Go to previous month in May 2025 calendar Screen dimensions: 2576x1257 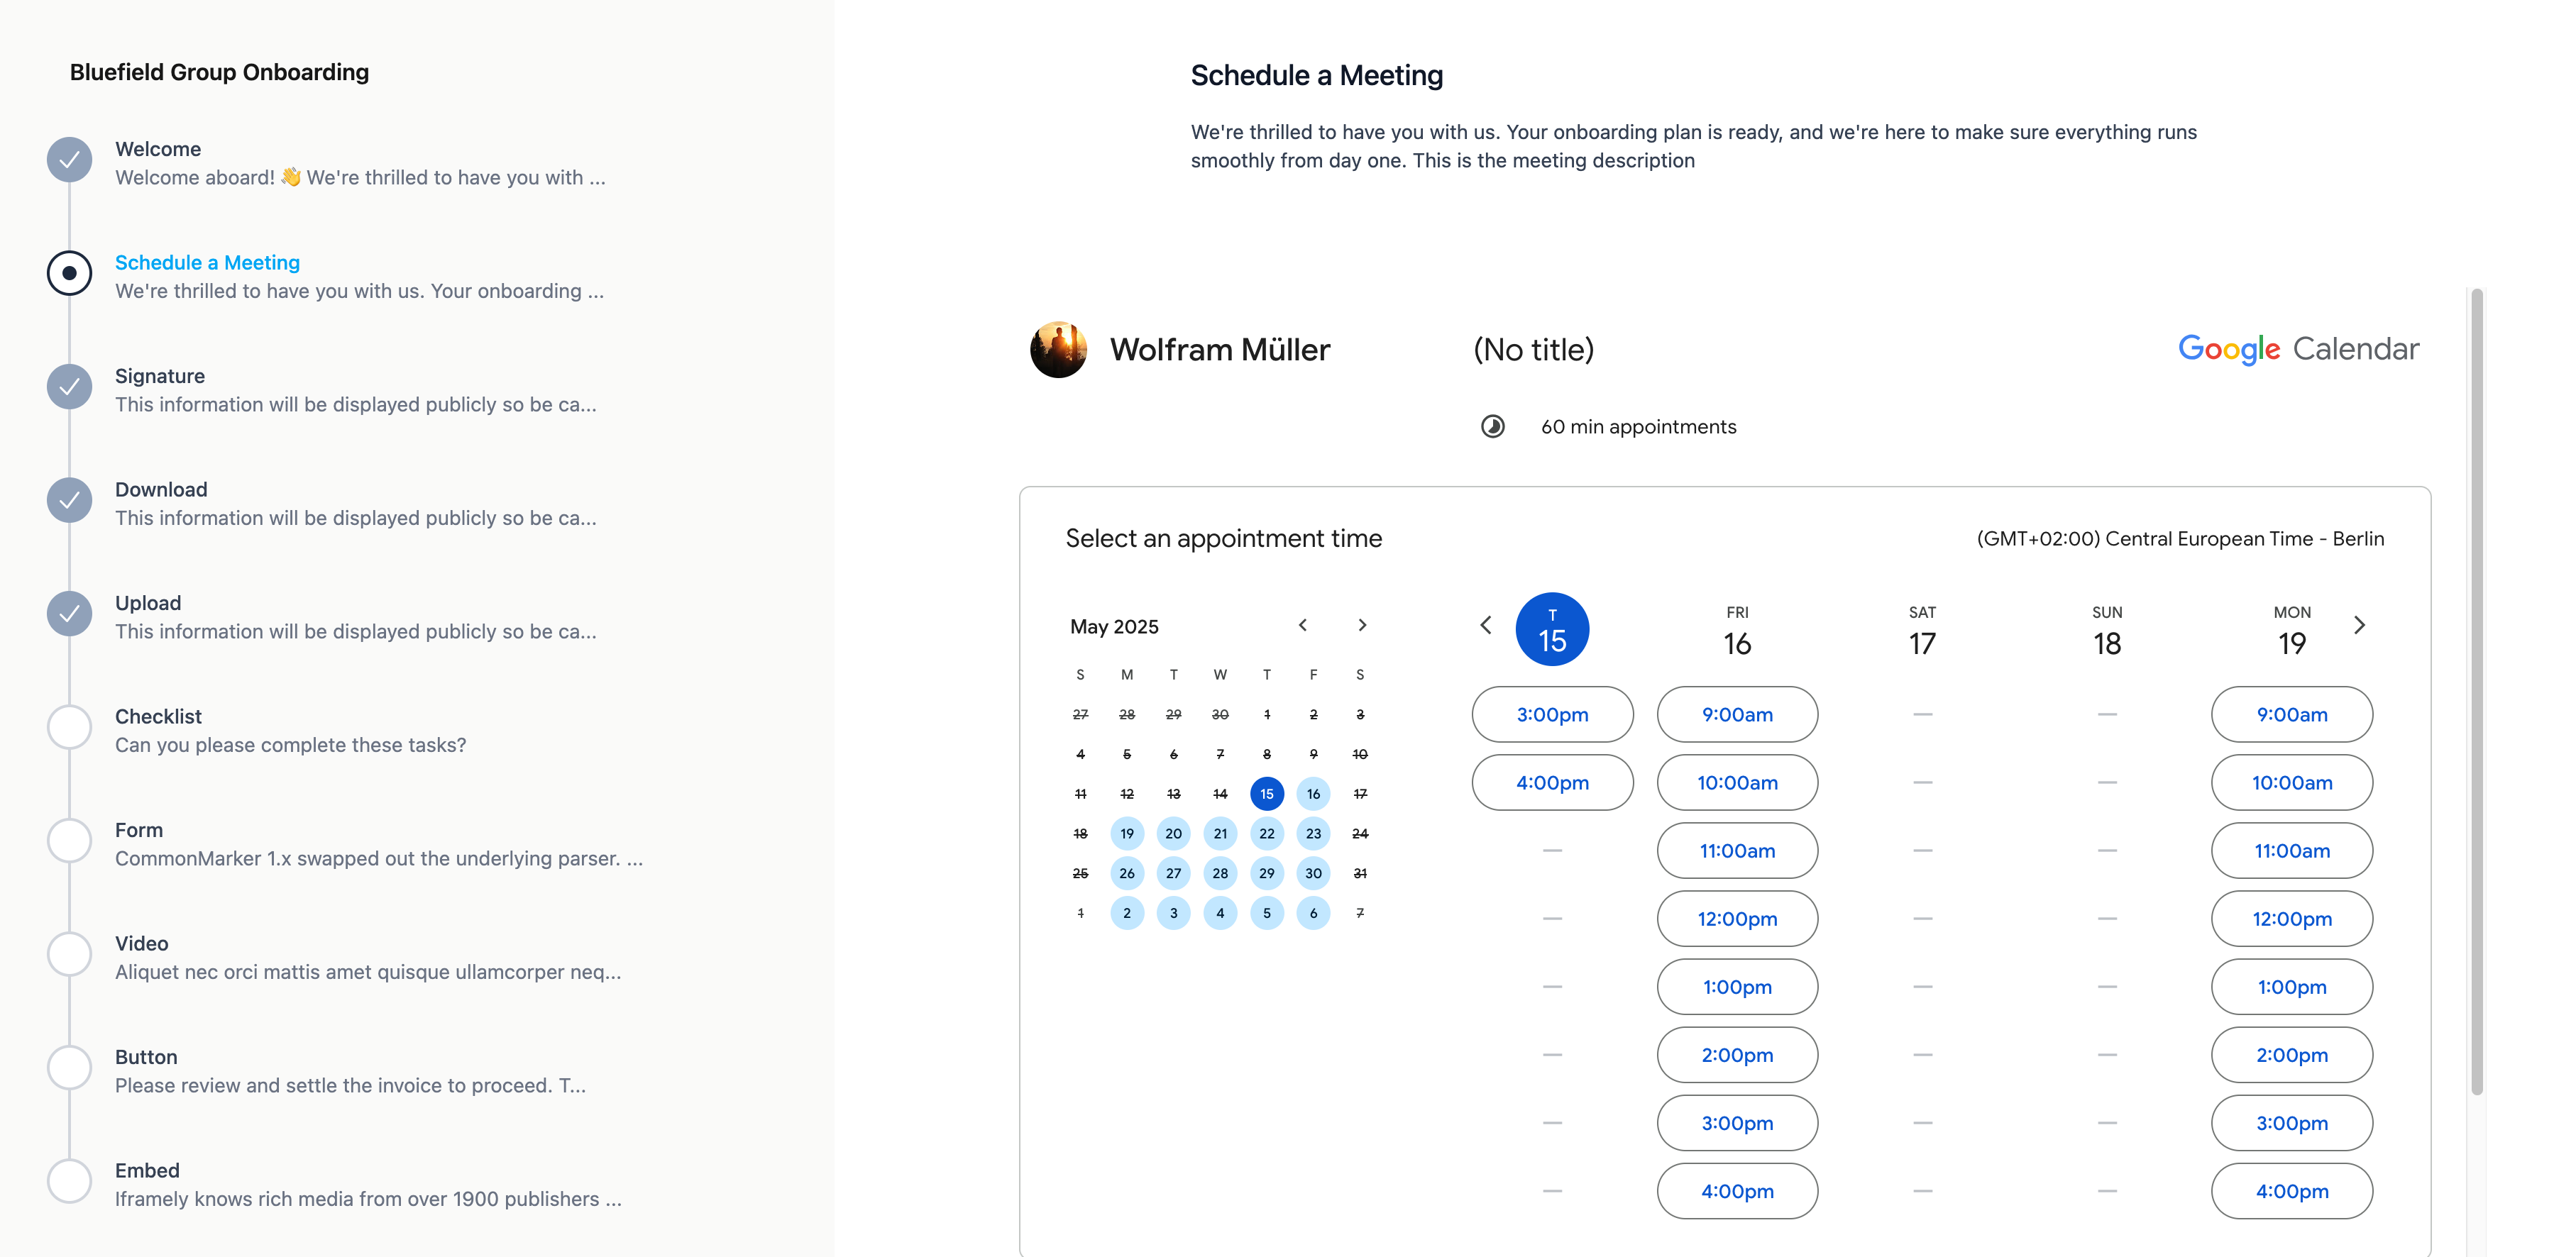1302,625
